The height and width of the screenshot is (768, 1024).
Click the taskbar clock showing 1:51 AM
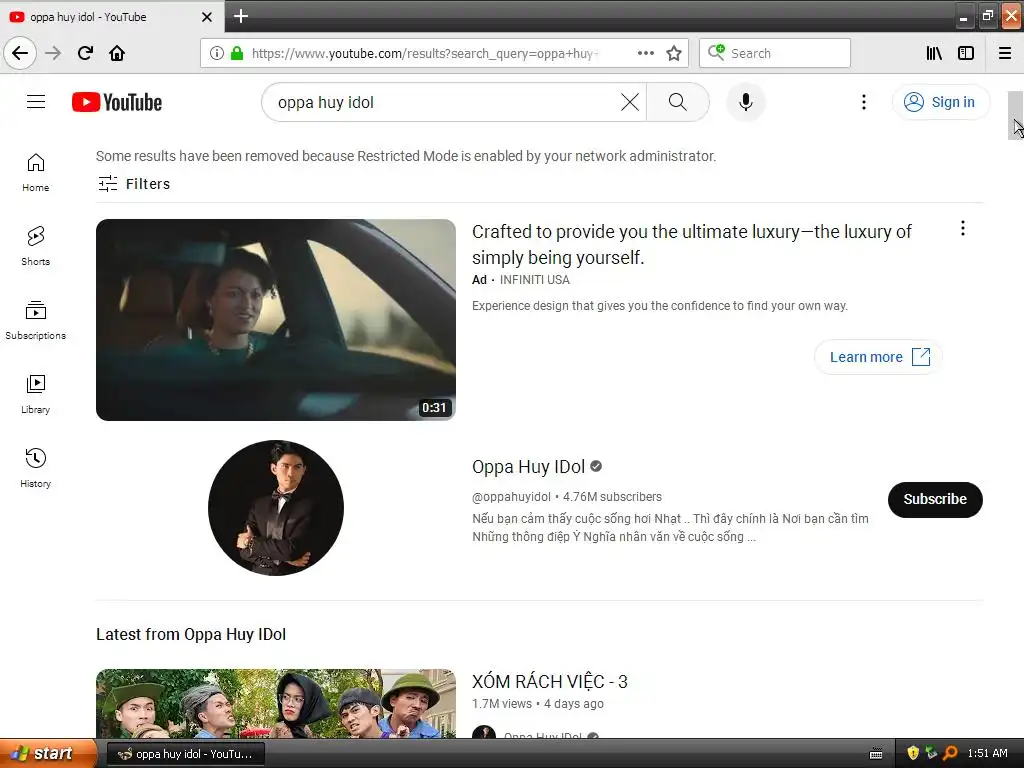coord(987,753)
